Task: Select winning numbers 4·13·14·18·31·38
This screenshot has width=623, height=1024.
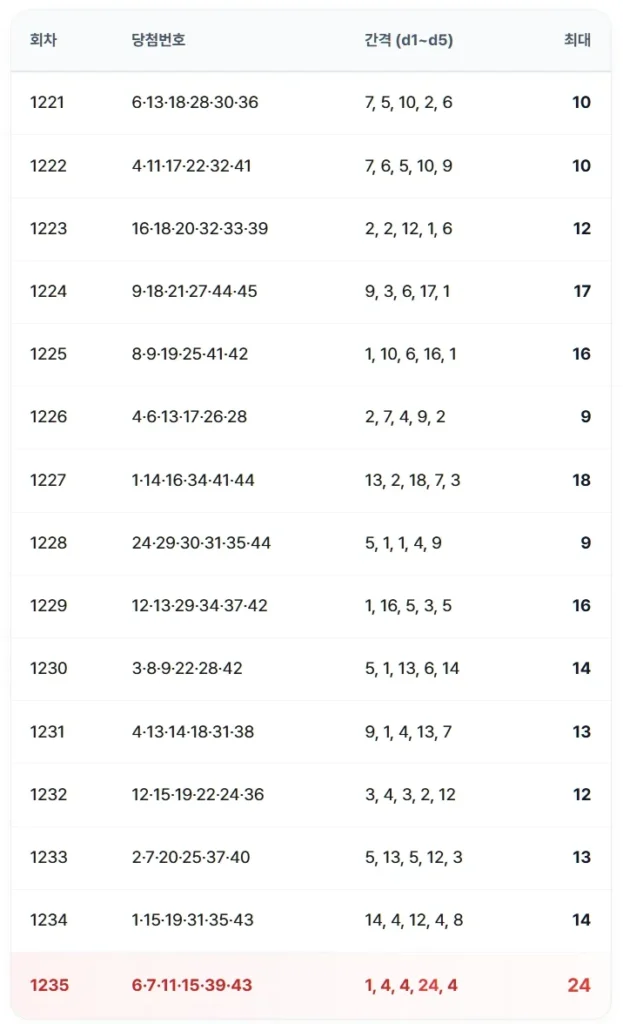Action: click(x=193, y=731)
